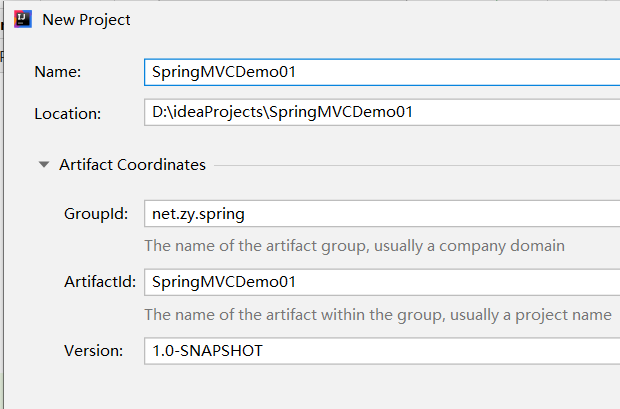The width and height of the screenshot is (620, 409).
Task: Click the Artifact Coordinates section header text
Action: tap(132, 165)
